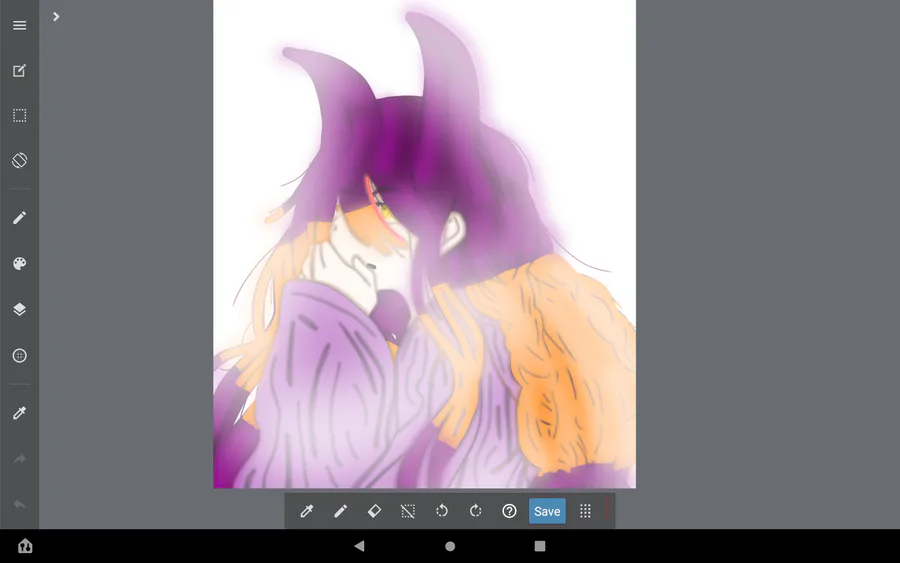Viewport: 900px width, 563px height.
Task: Tap the rotate canvas icon
Action: coord(20,160)
